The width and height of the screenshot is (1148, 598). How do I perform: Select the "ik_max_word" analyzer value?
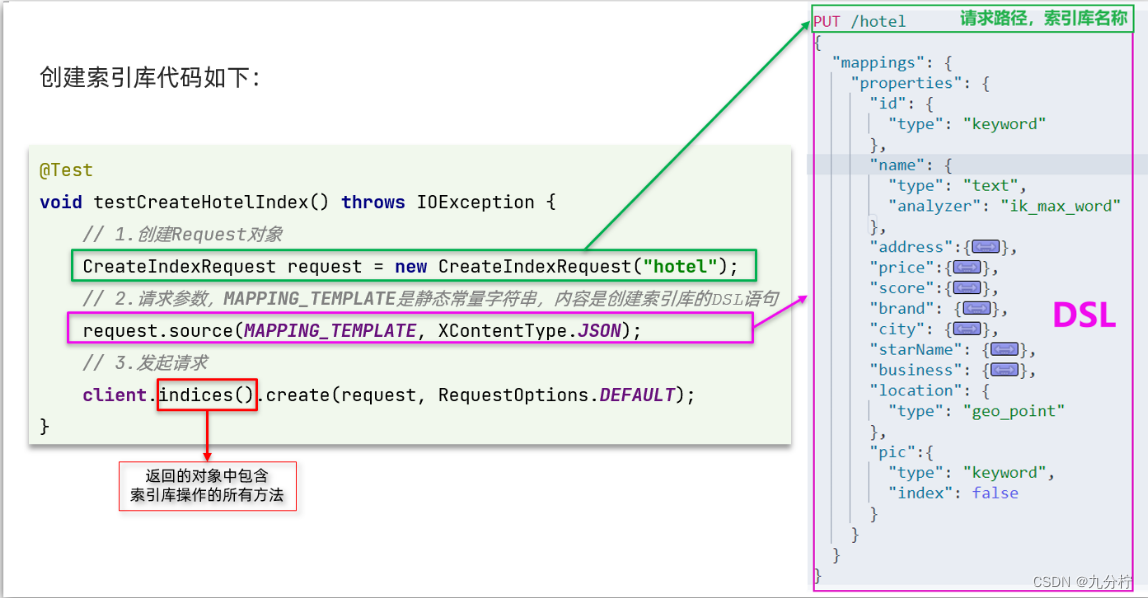click(1060, 206)
